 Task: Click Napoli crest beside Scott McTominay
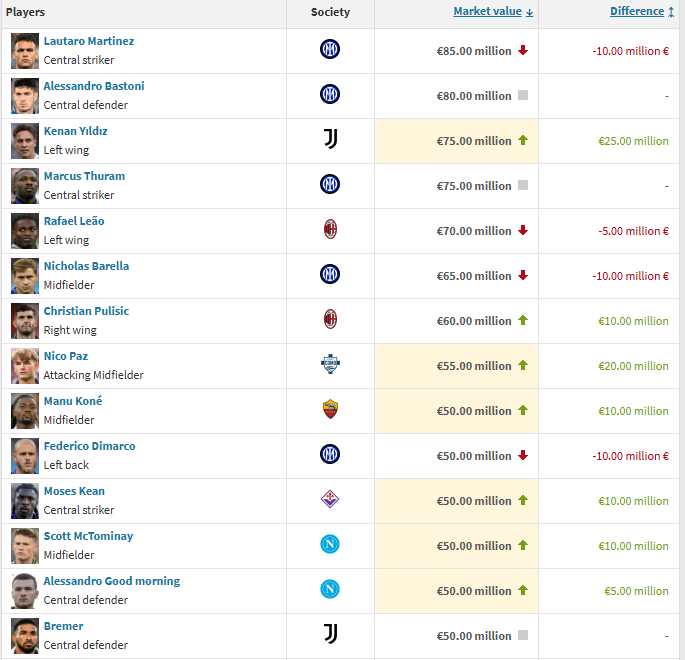330,545
